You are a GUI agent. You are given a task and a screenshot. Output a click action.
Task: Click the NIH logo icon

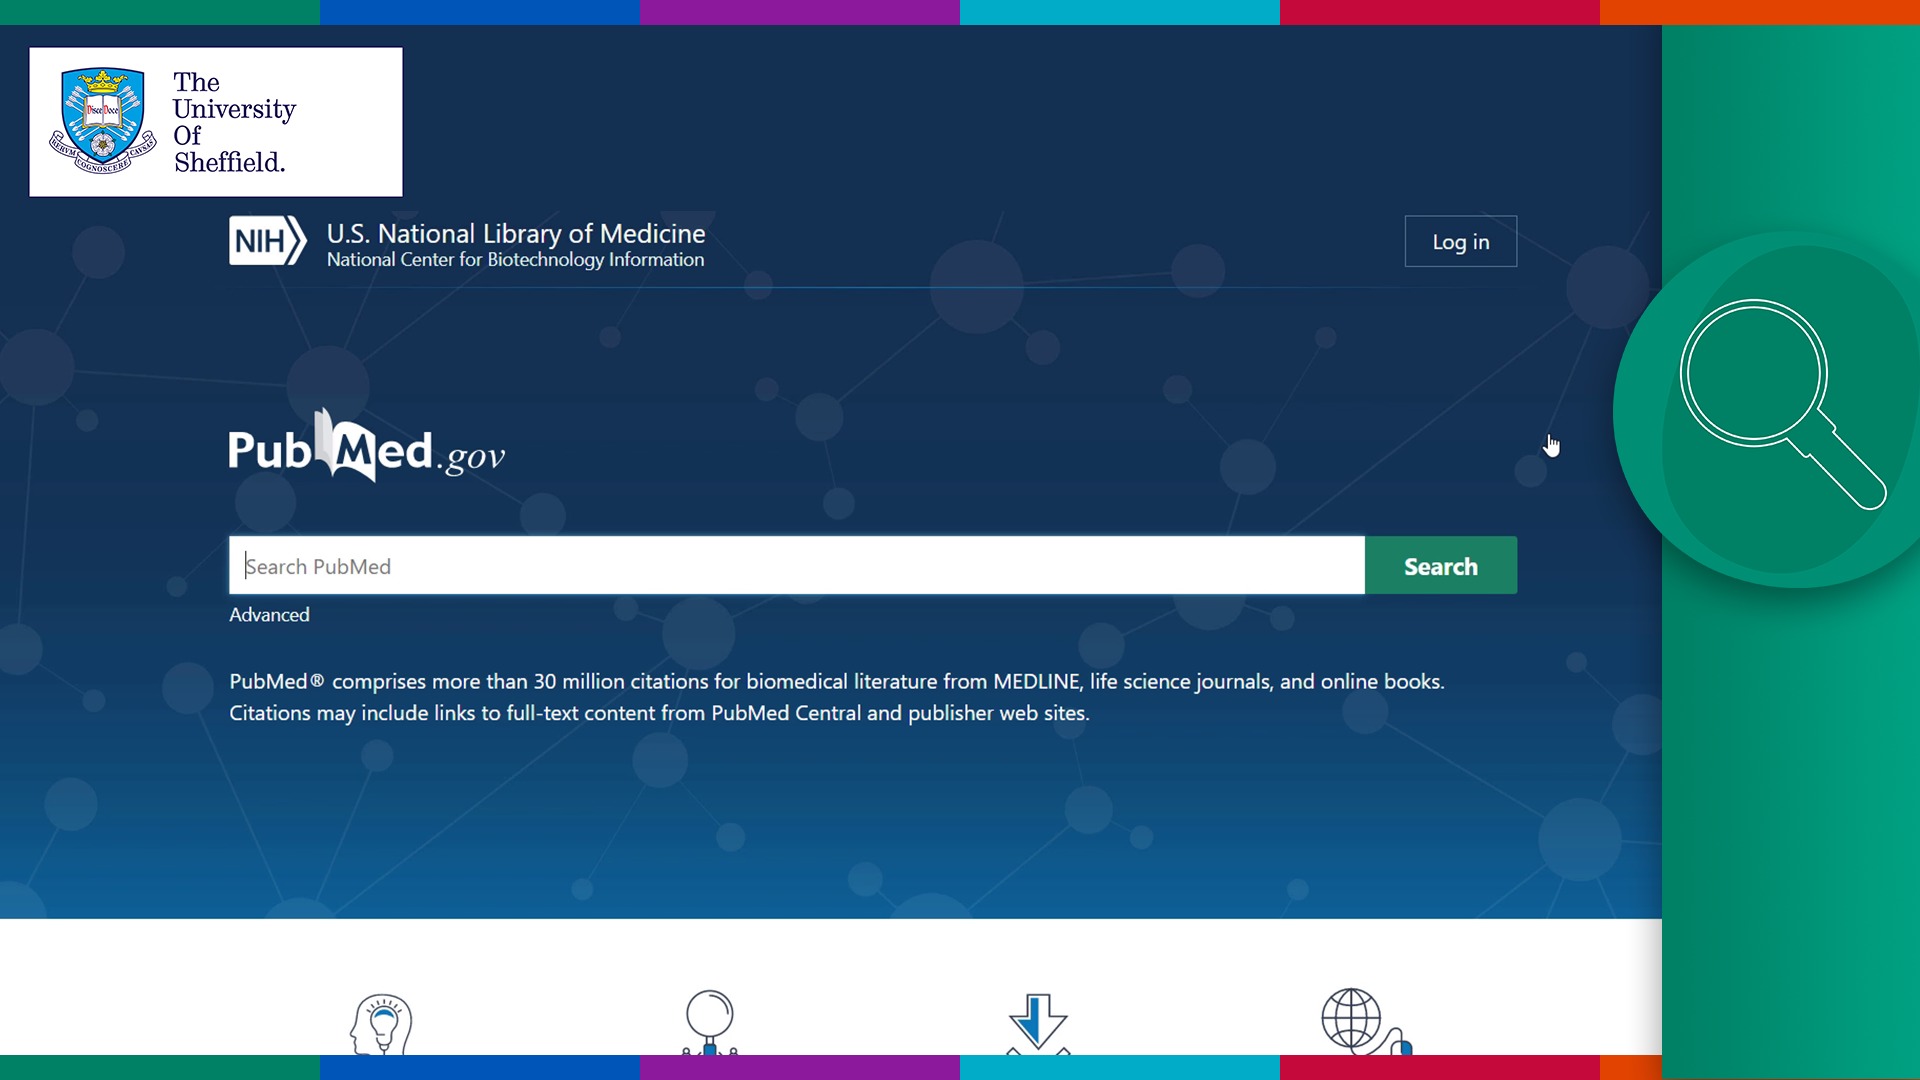(x=266, y=241)
